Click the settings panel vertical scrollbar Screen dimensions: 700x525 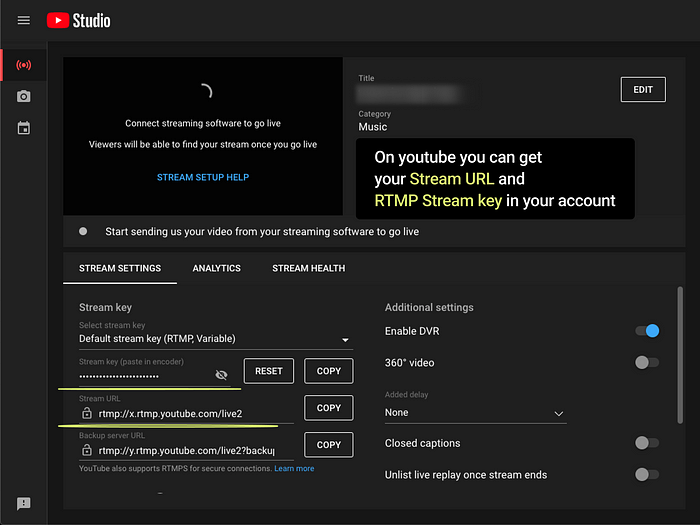click(680, 355)
